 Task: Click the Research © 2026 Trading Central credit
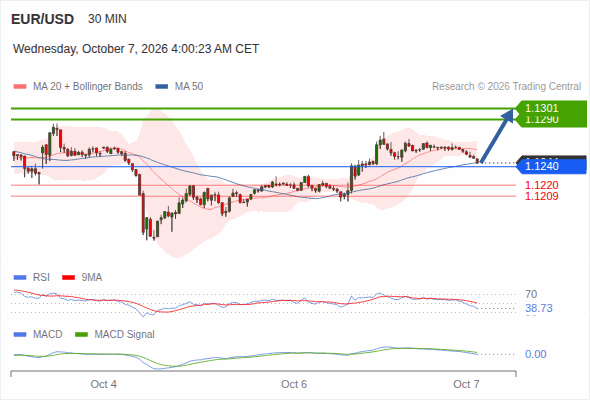pyautogui.click(x=506, y=87)
